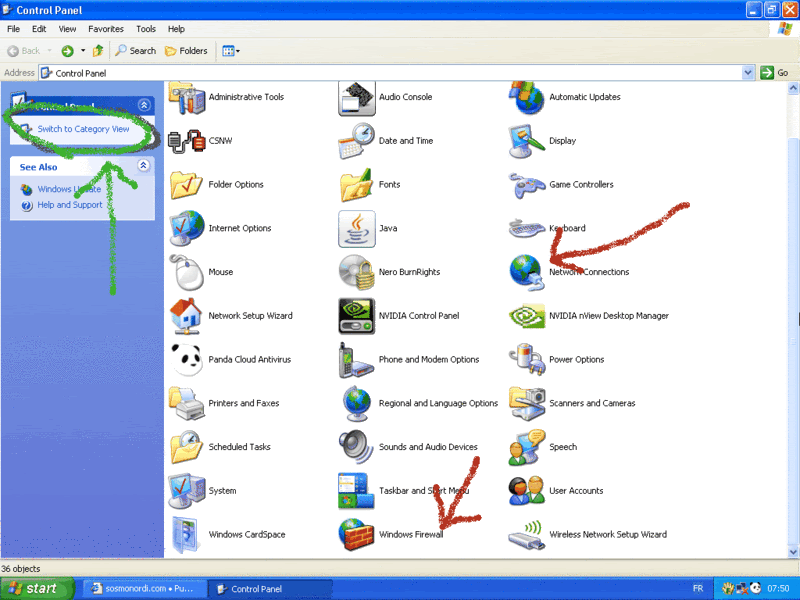
Task: Open the Panda Cloud Antivirus icon
Action: point(187,359)
